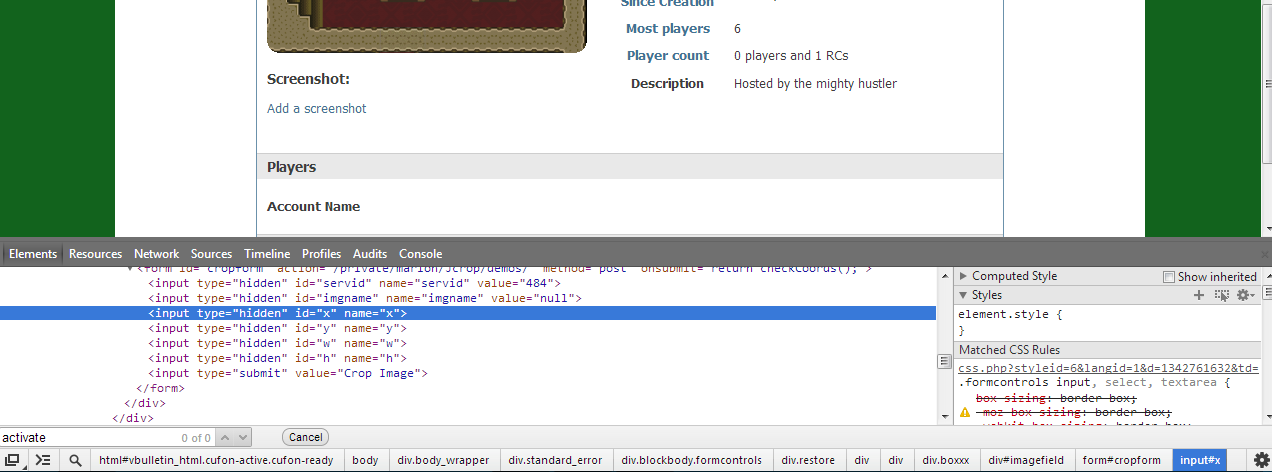
Task: Click the Players section header
Action: [x=630, y=167]
